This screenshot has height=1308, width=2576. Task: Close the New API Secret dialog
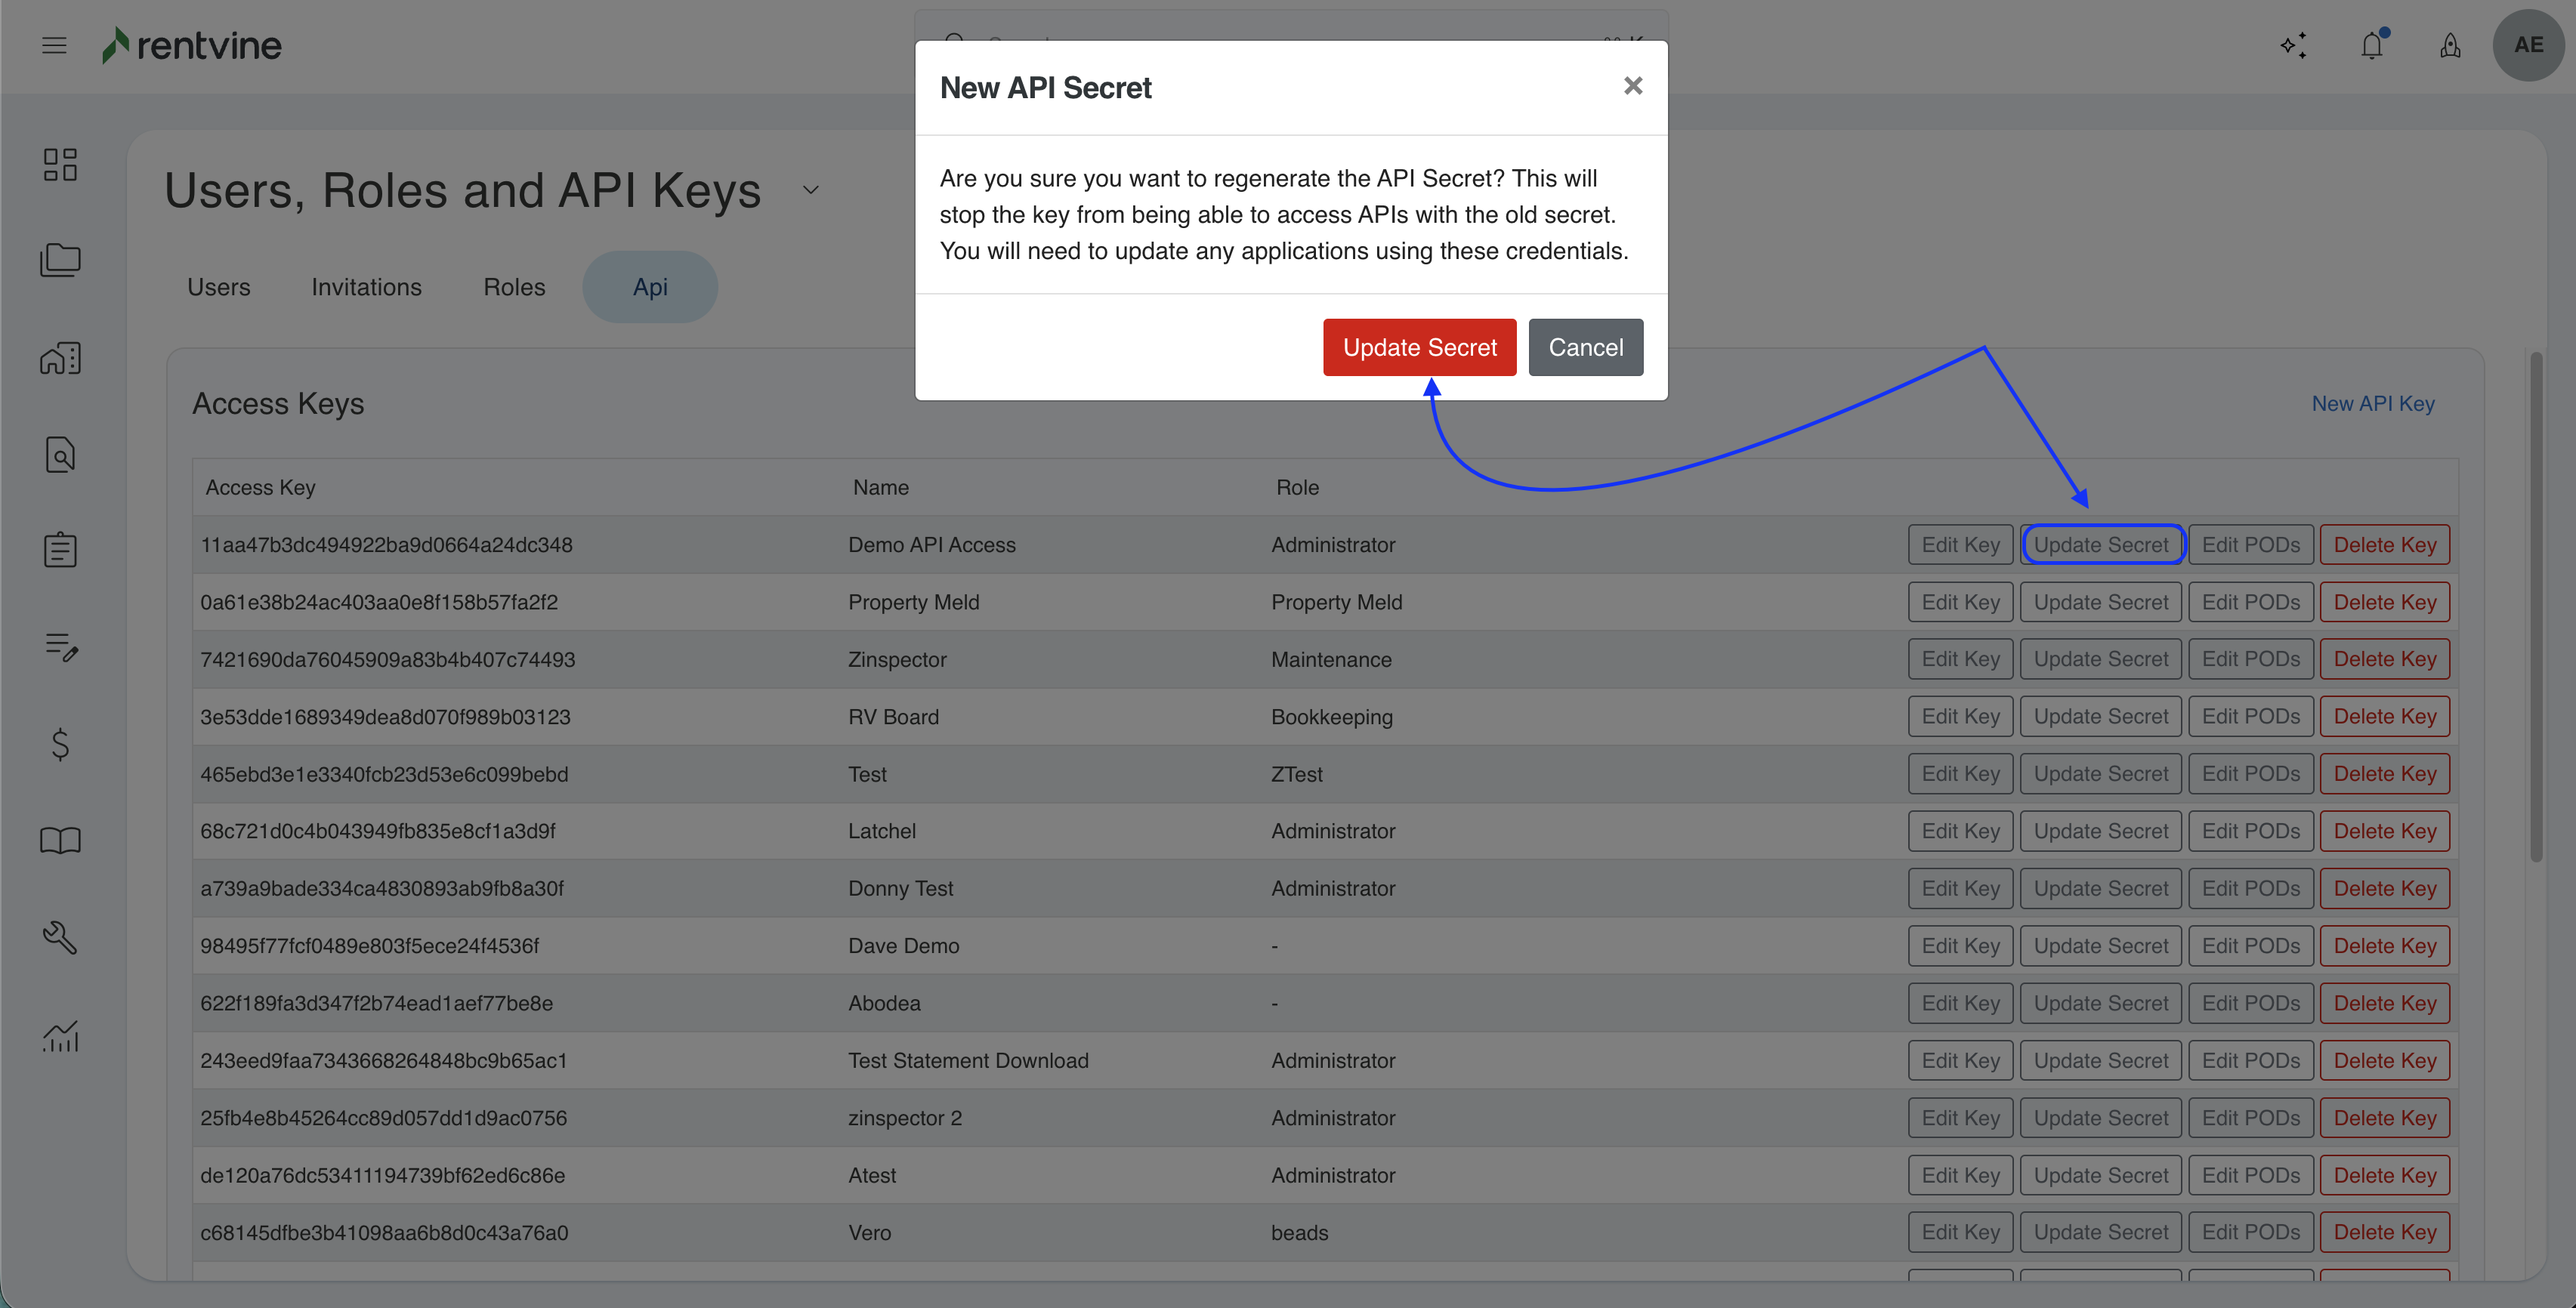pyautogui.click(x=1633, y=86)
